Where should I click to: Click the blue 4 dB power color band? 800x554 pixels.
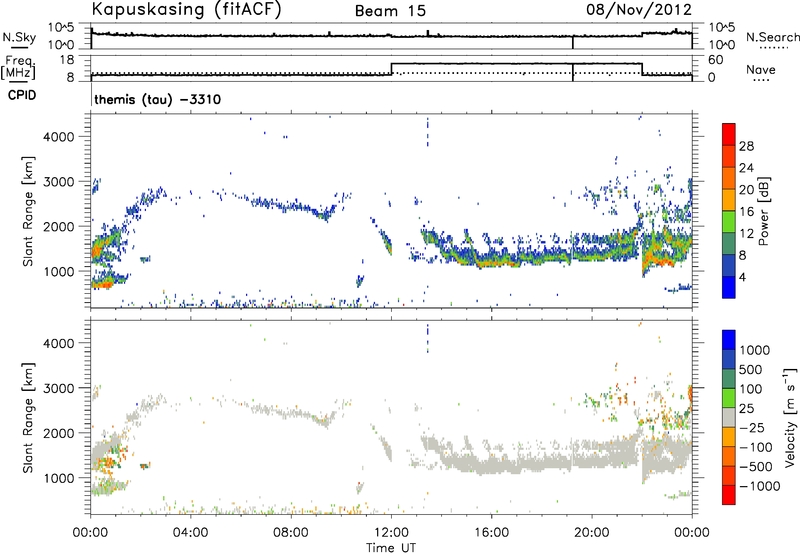pyautogui.click(x=729, y=287)
